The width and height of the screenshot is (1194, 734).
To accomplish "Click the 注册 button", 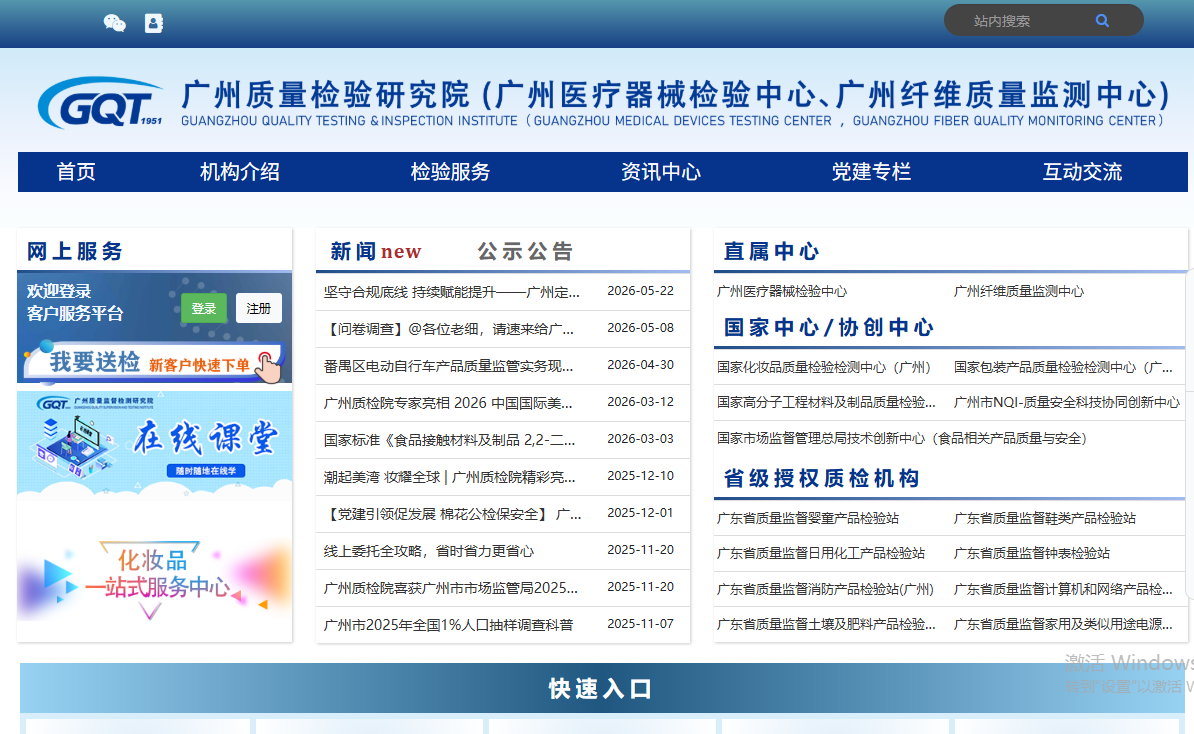I will 258,308.
